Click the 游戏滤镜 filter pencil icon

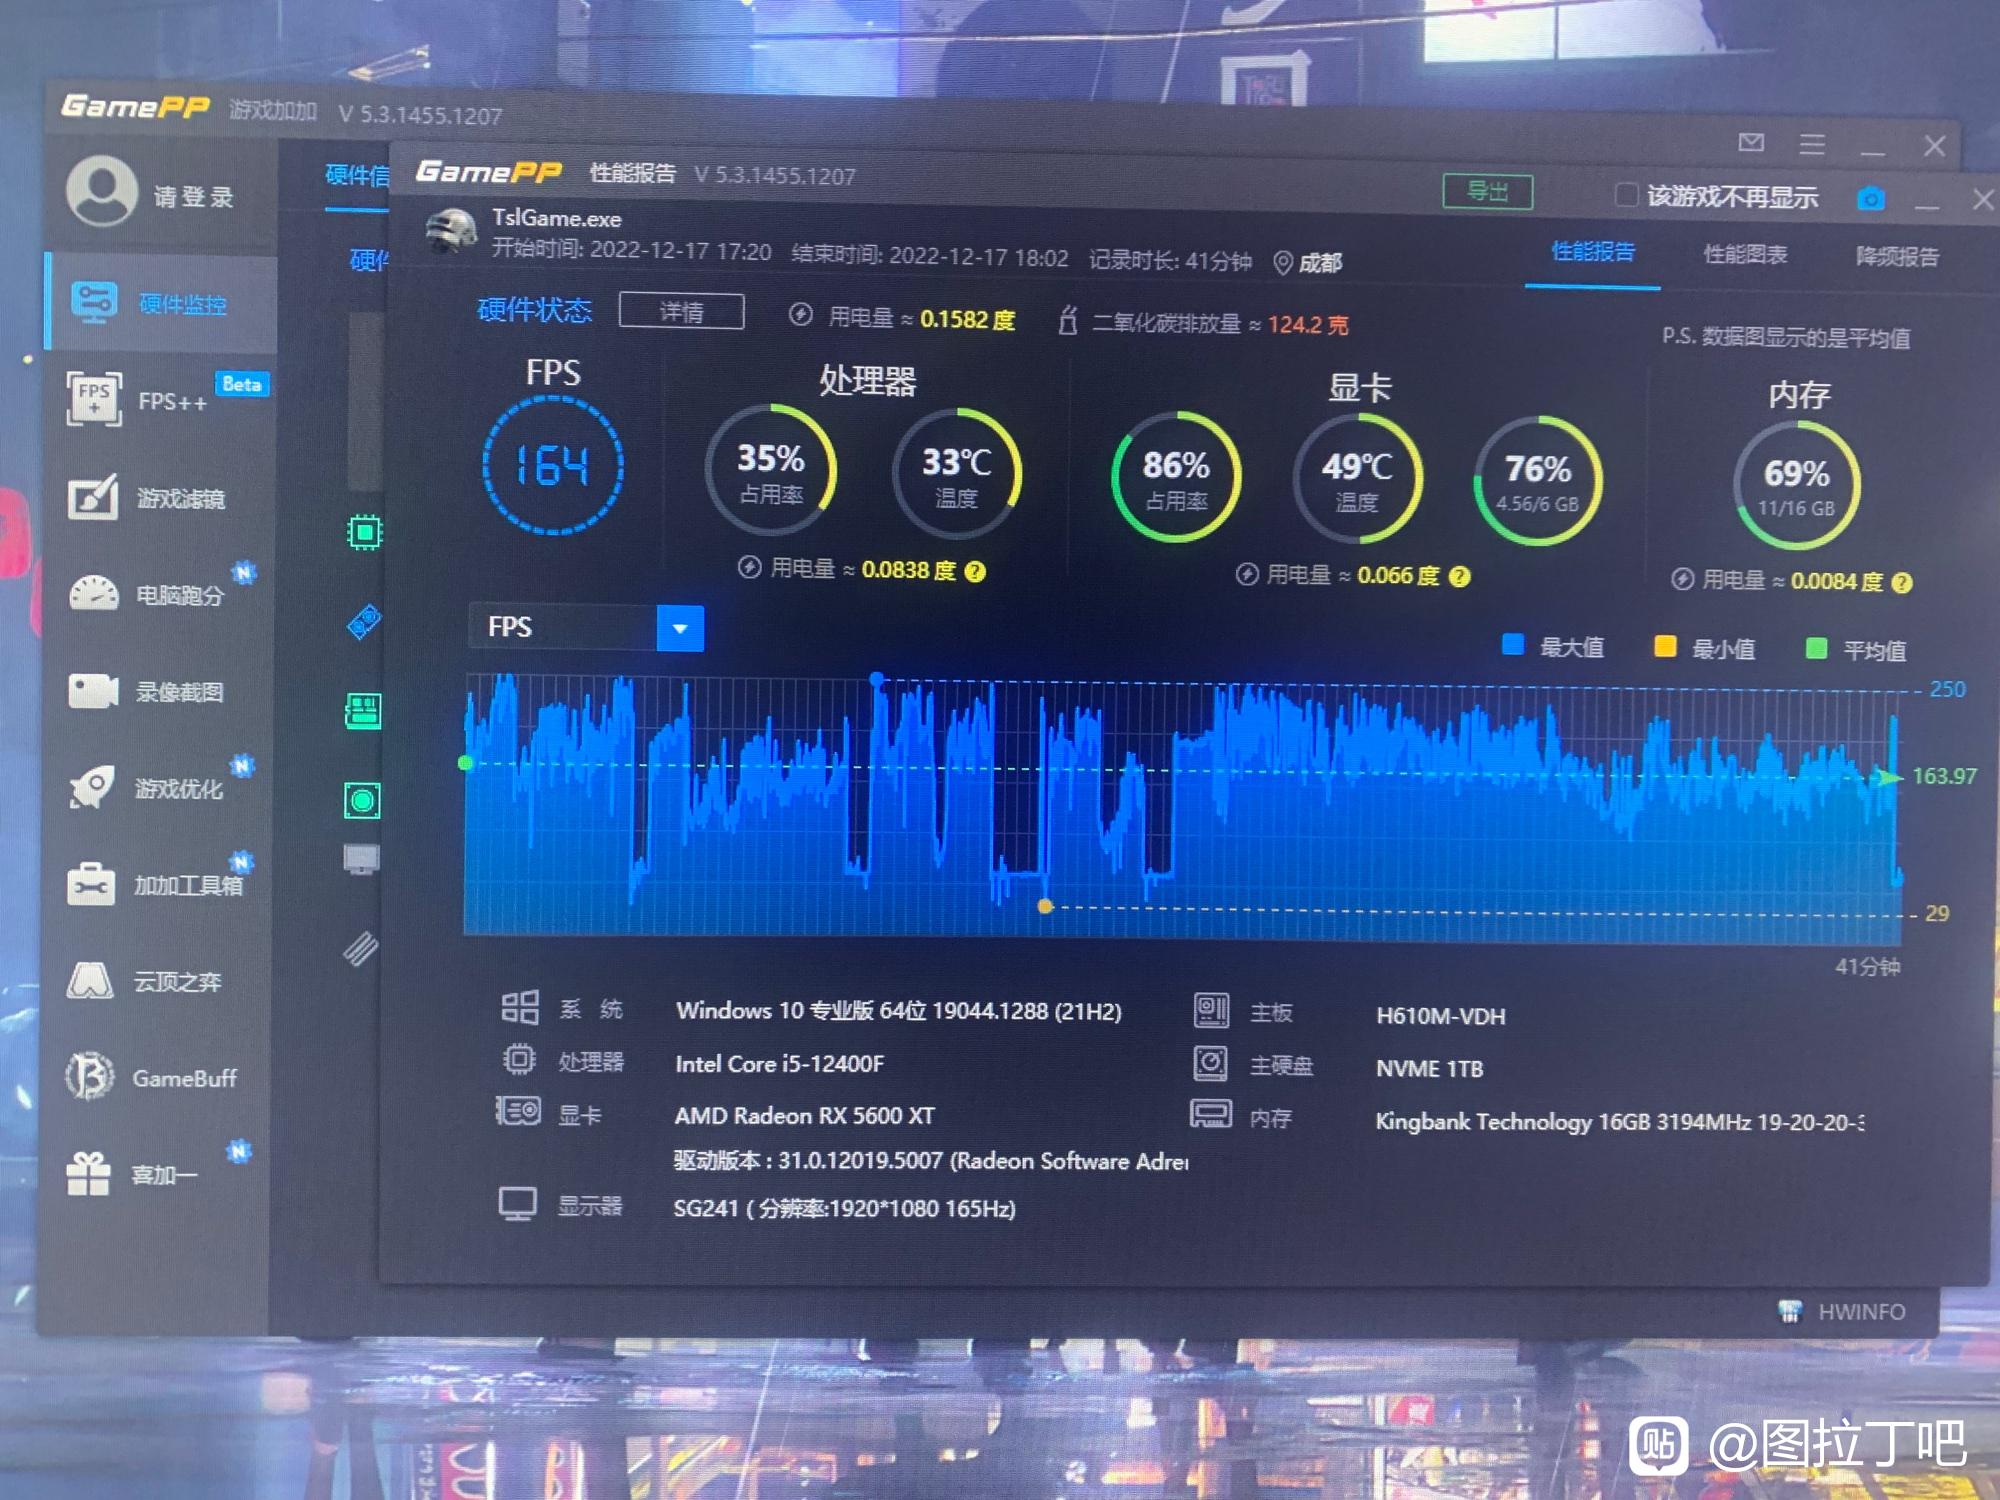point(93,496)
